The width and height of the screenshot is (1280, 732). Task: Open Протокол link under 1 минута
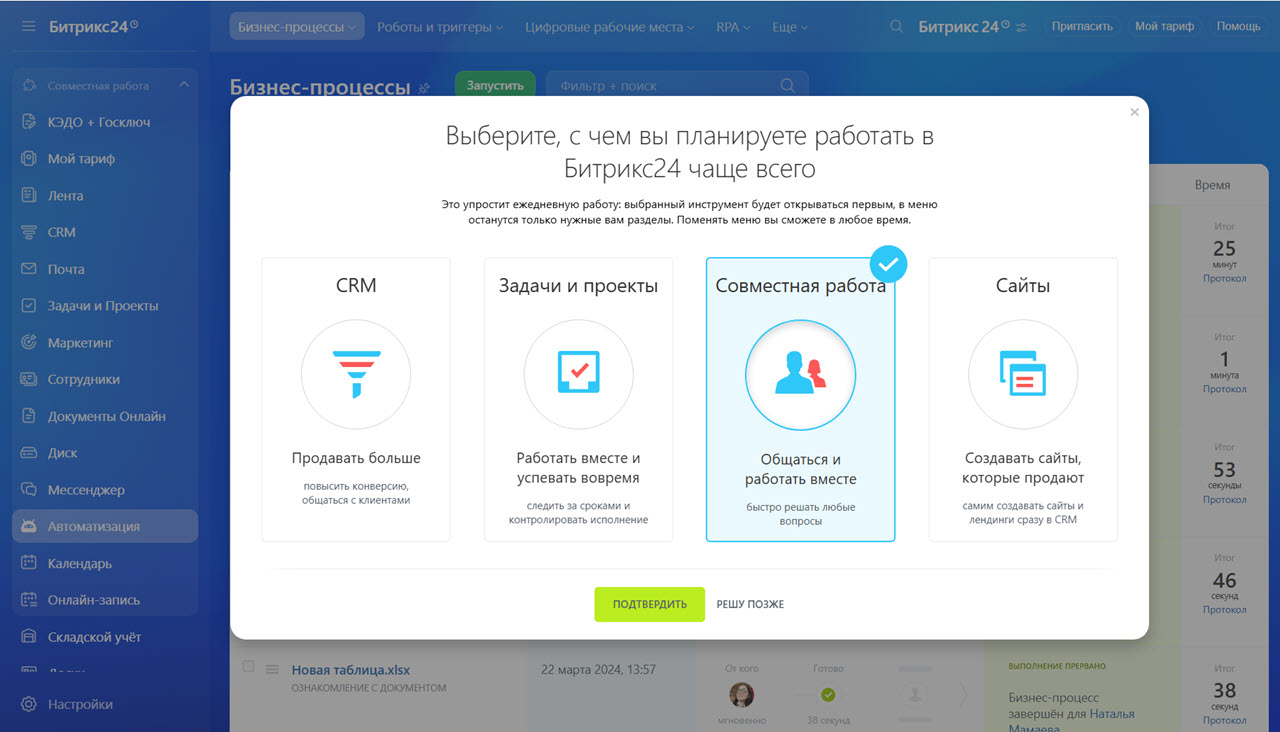[x=1225, y=389]
